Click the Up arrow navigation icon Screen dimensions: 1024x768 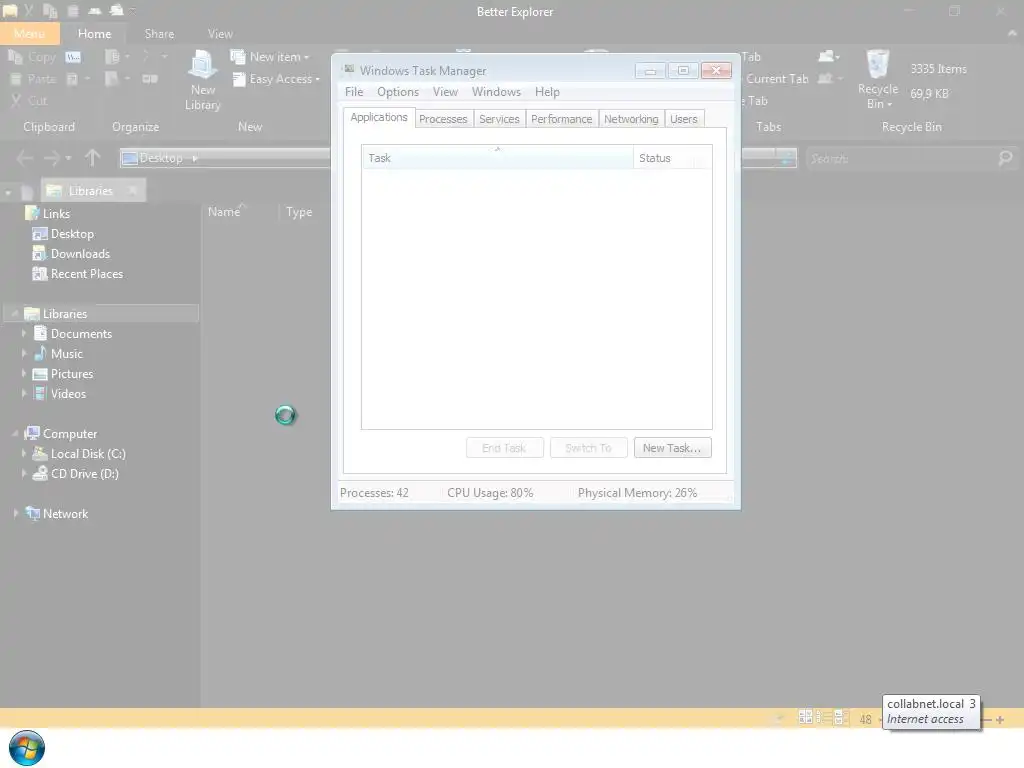[x=92, y=158]
